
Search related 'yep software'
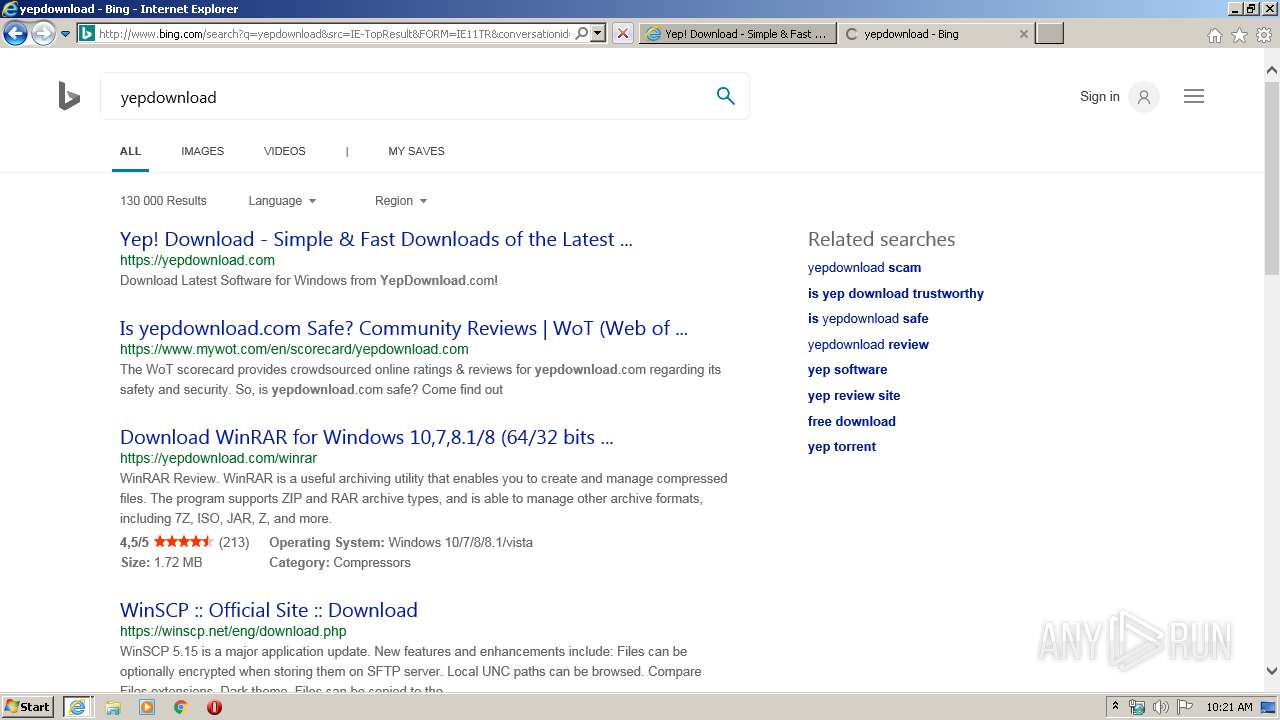click(847, 370)
